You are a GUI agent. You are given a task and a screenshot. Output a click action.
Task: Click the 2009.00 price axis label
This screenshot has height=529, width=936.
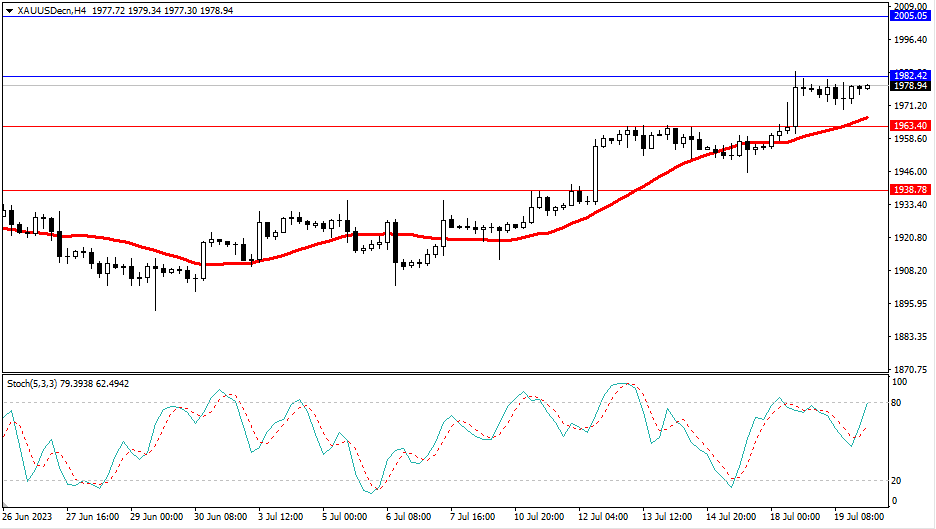coord(910,6)
